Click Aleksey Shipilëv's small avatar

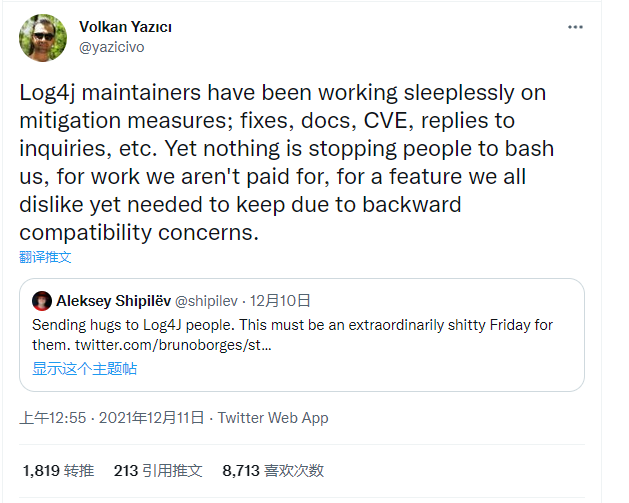pos(42,301)
